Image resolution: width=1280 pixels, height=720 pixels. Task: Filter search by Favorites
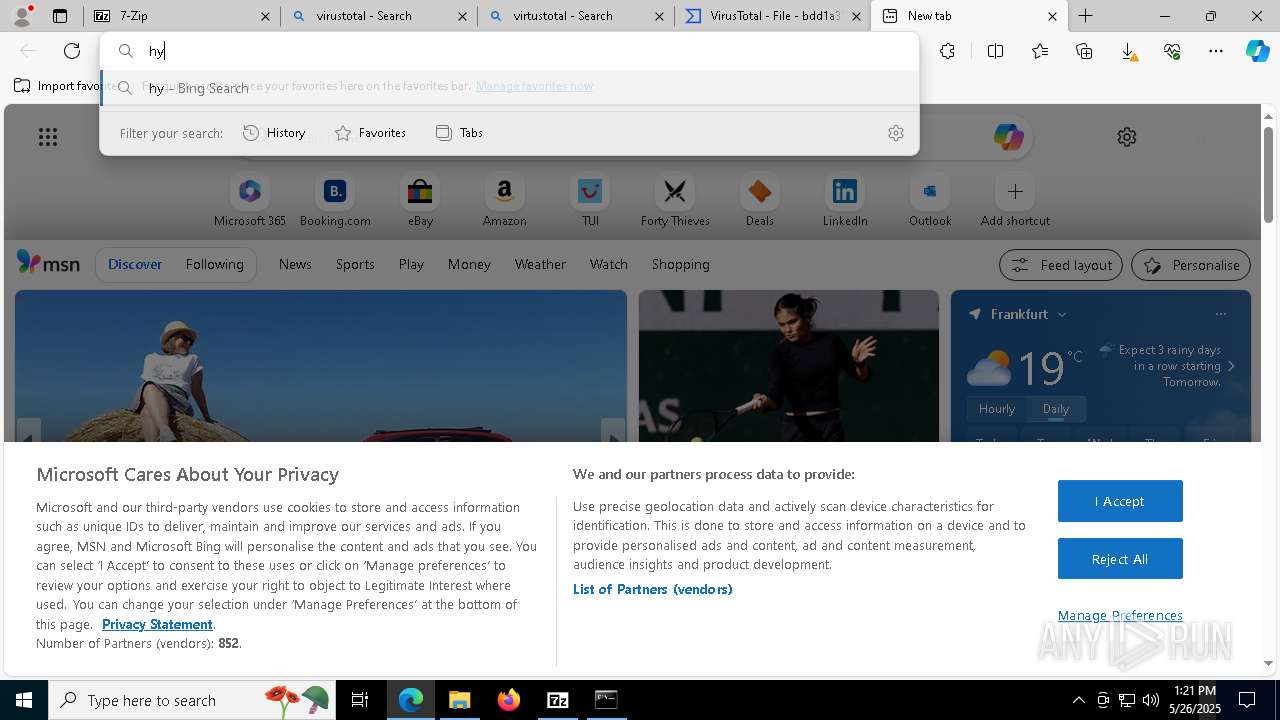coord(371,133)
